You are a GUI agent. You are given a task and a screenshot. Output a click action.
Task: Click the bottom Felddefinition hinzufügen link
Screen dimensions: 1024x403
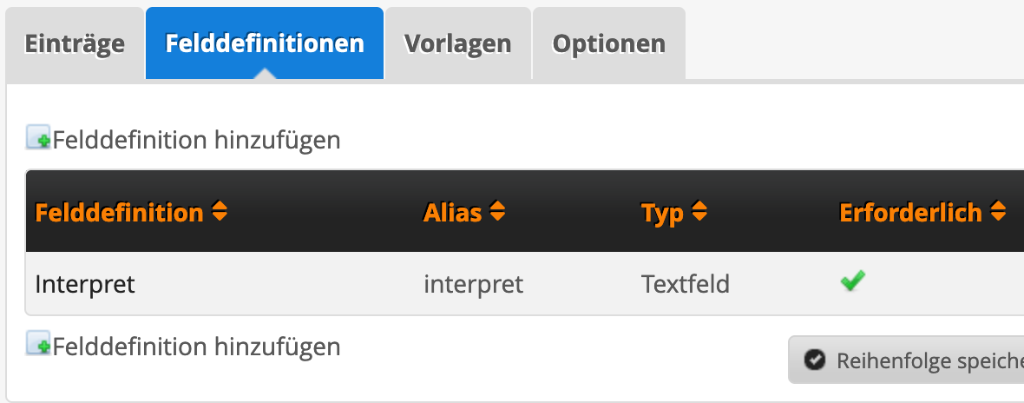tap(196, 347)
